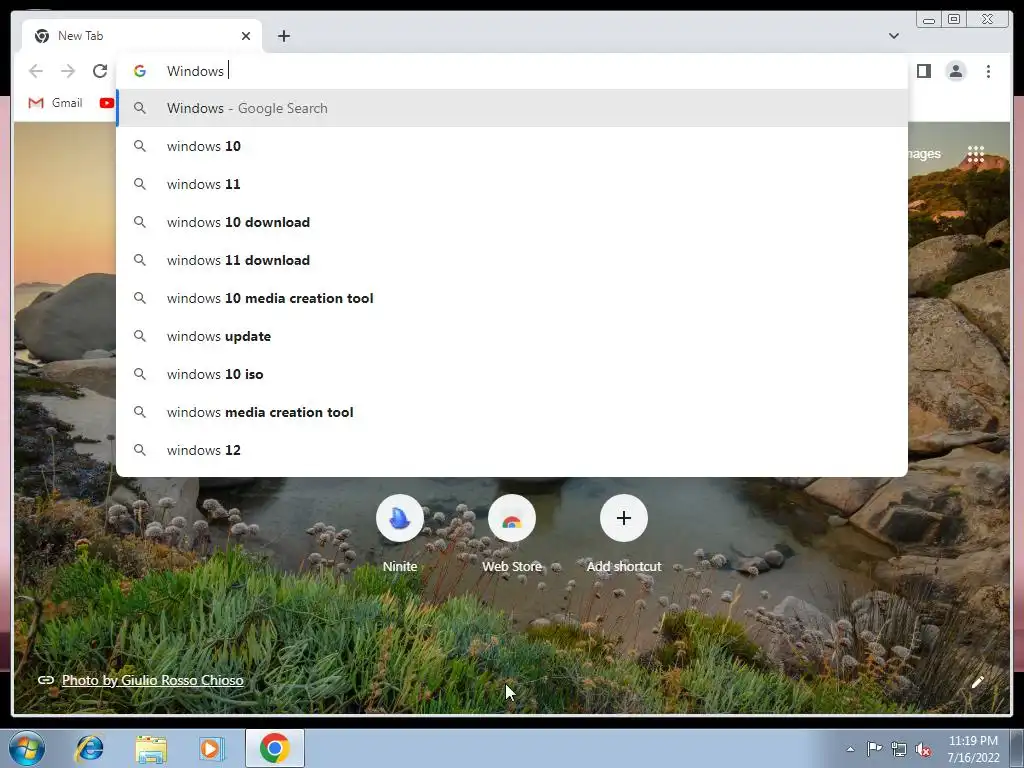Click the Forward navigation arrow
1024x768 pixels.
(x=68, y=71)
